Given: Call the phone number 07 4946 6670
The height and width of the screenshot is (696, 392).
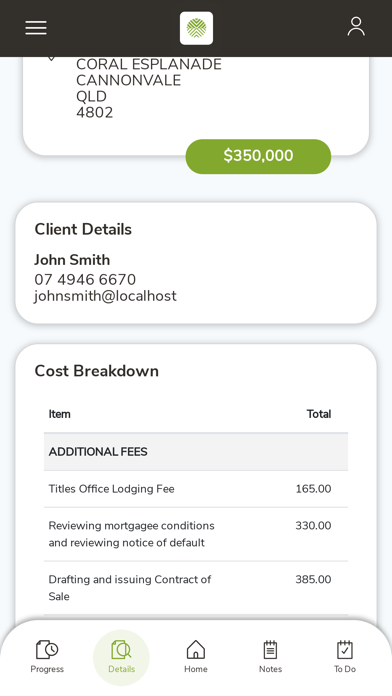Looking at the screenshot, I should point(85,280).
